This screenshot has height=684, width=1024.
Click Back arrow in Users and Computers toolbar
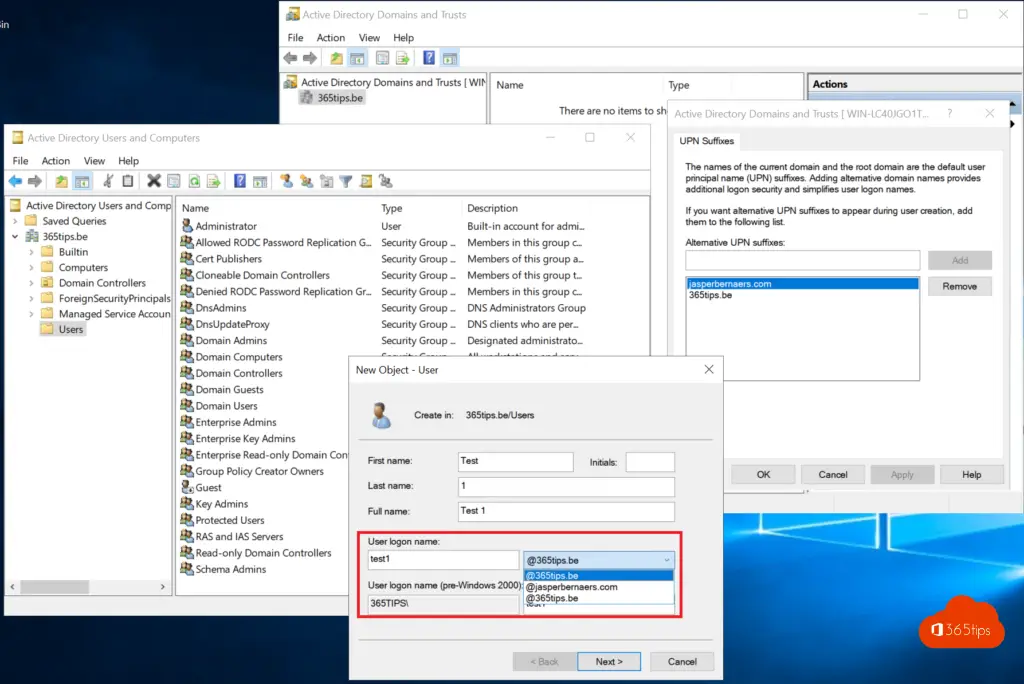tap(15, 181)
